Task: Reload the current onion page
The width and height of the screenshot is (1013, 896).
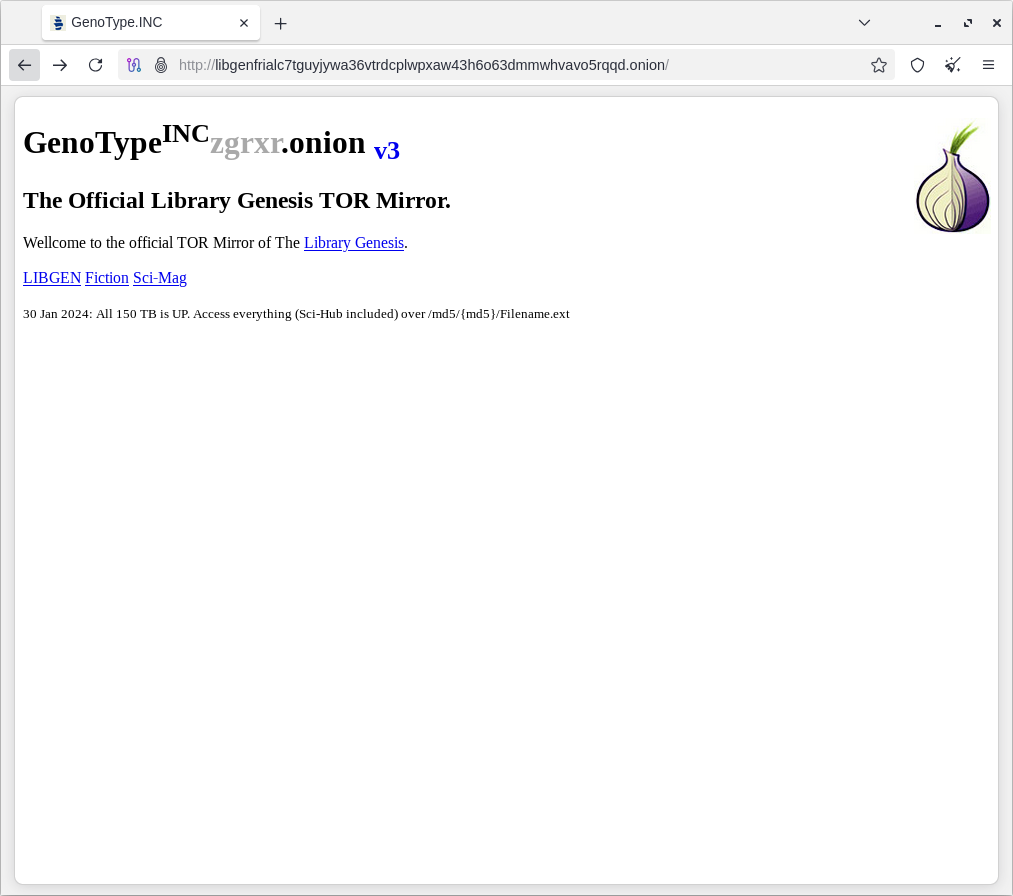Action: pos(95,65)
